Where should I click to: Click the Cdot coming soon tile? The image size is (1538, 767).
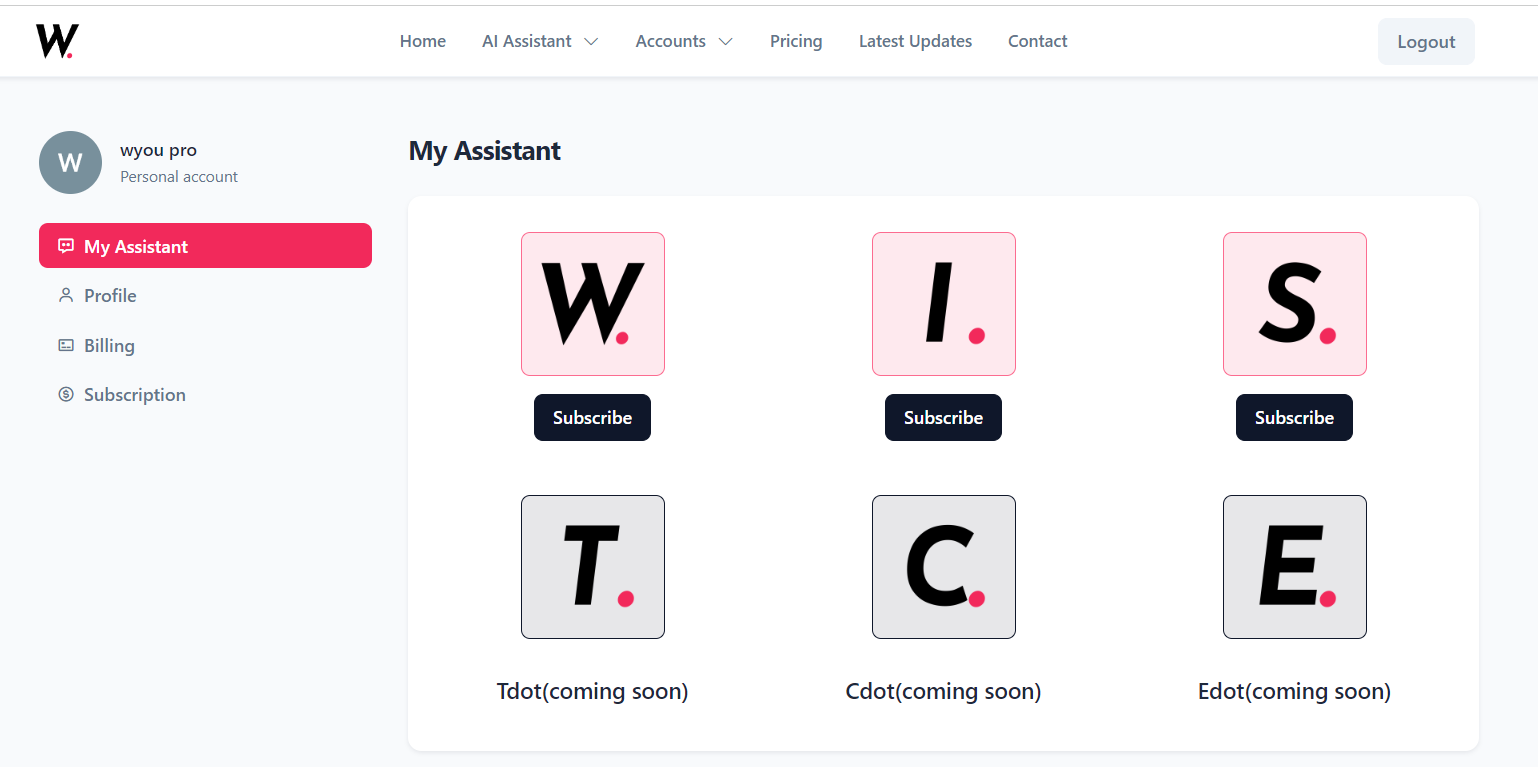pos(944,567)
